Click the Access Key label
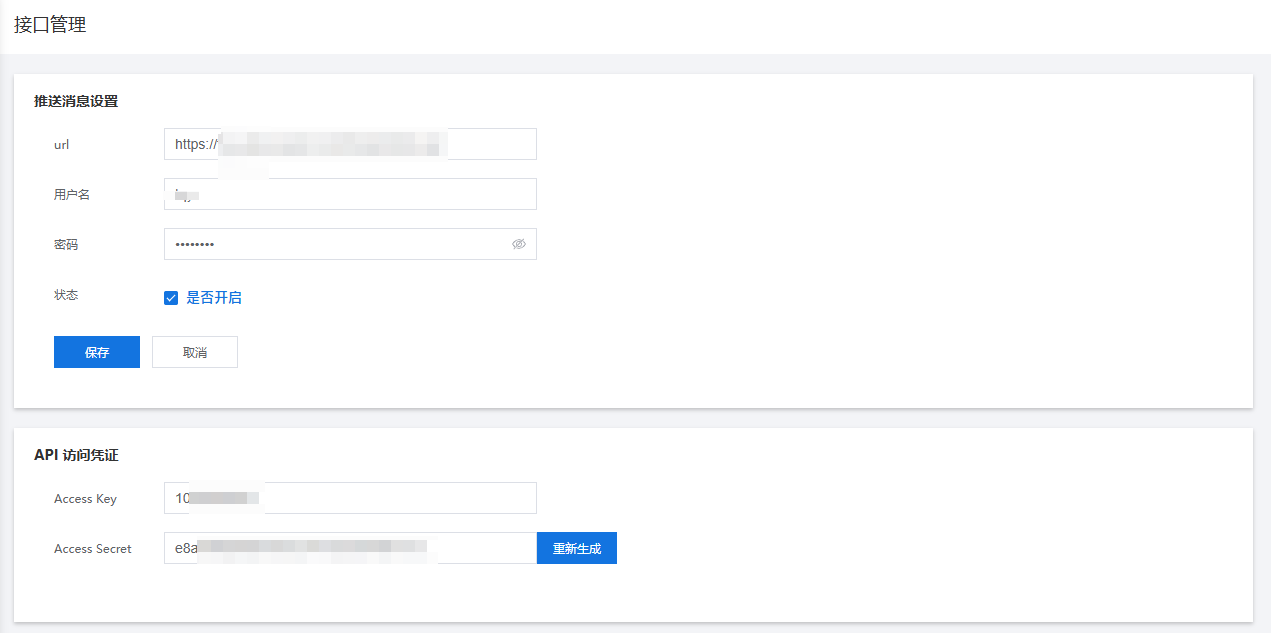The width and height of the screenshot is (1271, 633). pos(85,499)
